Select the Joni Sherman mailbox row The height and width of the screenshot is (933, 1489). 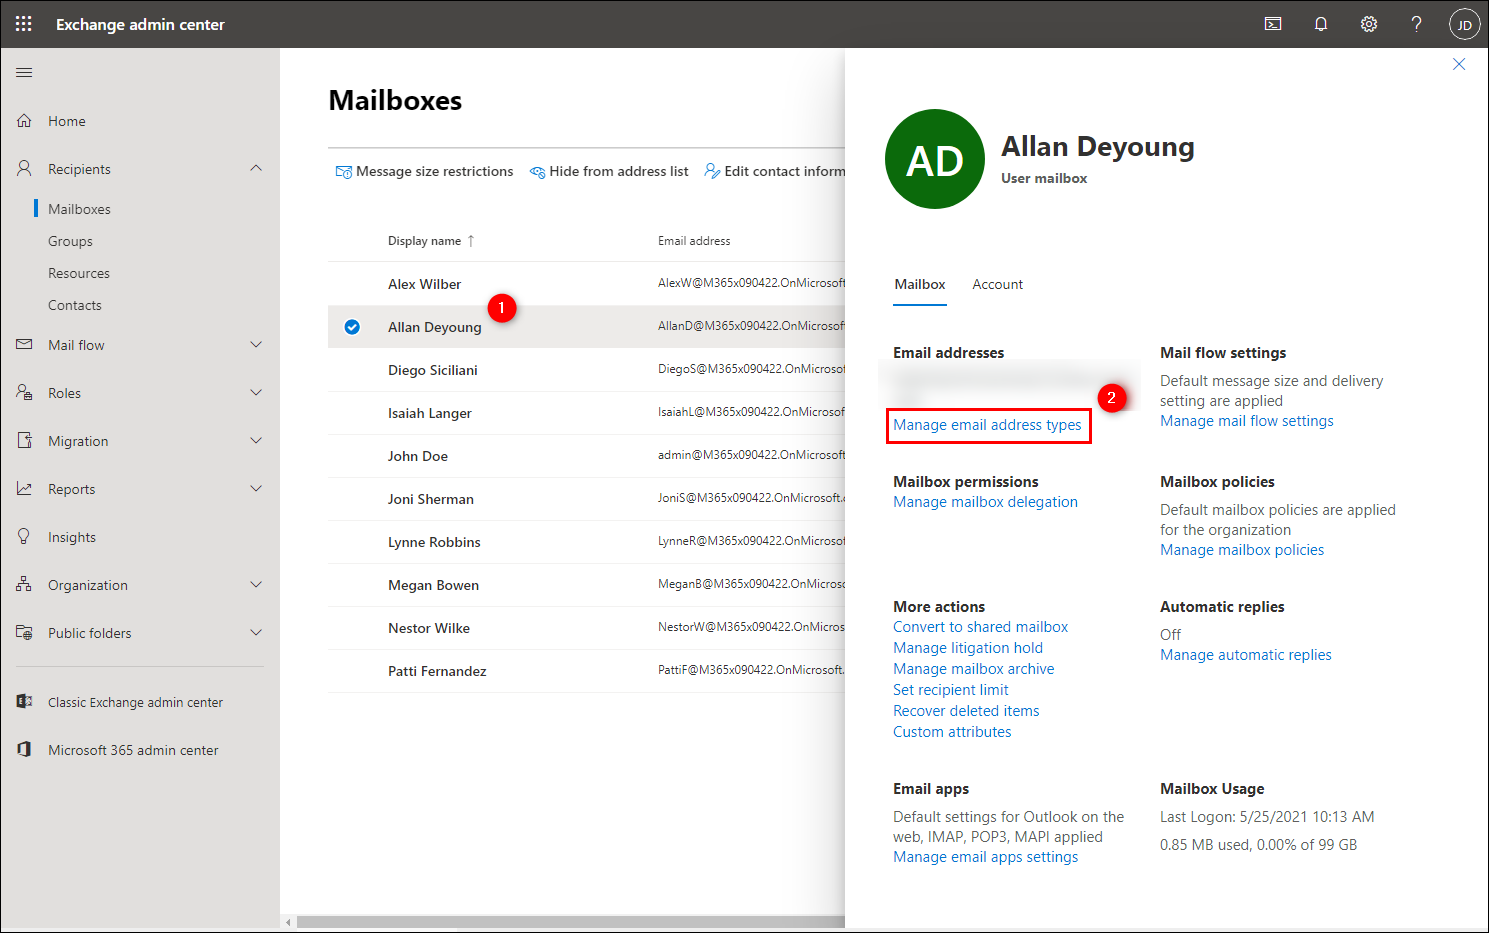click(x=587, y=499)
